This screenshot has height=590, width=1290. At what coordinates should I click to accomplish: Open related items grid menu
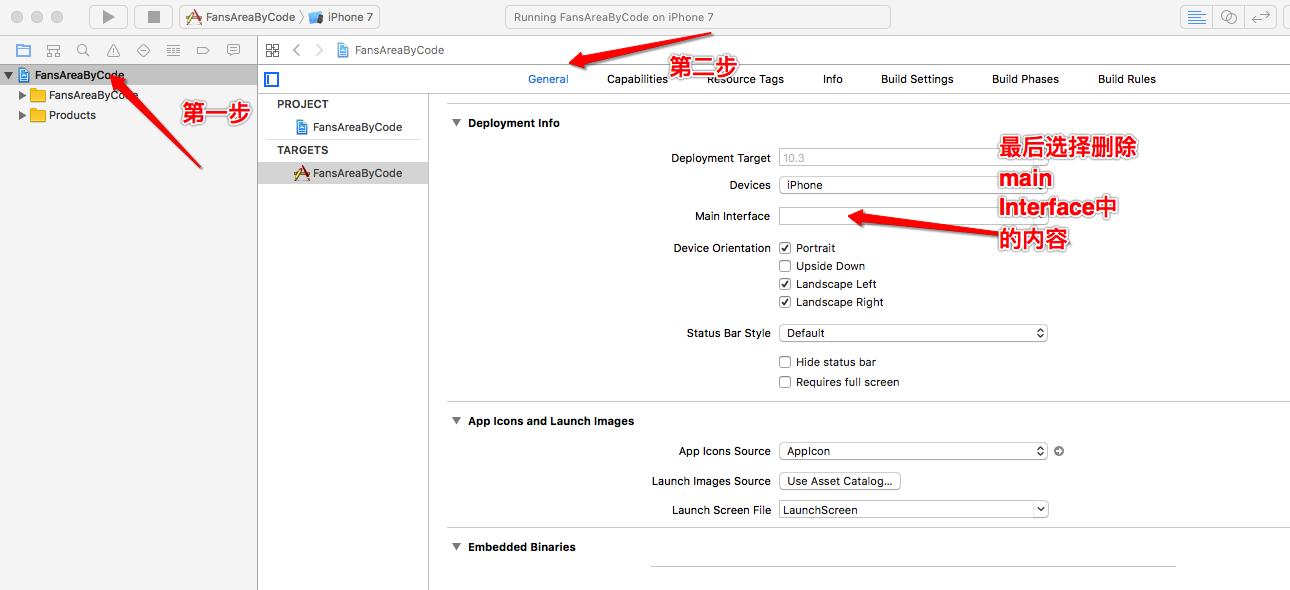click(x=272, y=50)
